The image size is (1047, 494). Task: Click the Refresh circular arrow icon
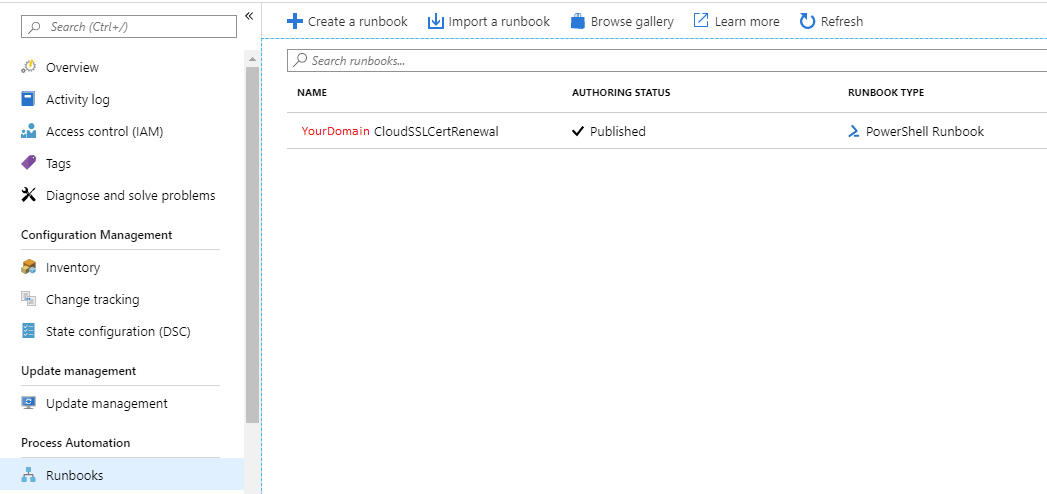(807, 21)
